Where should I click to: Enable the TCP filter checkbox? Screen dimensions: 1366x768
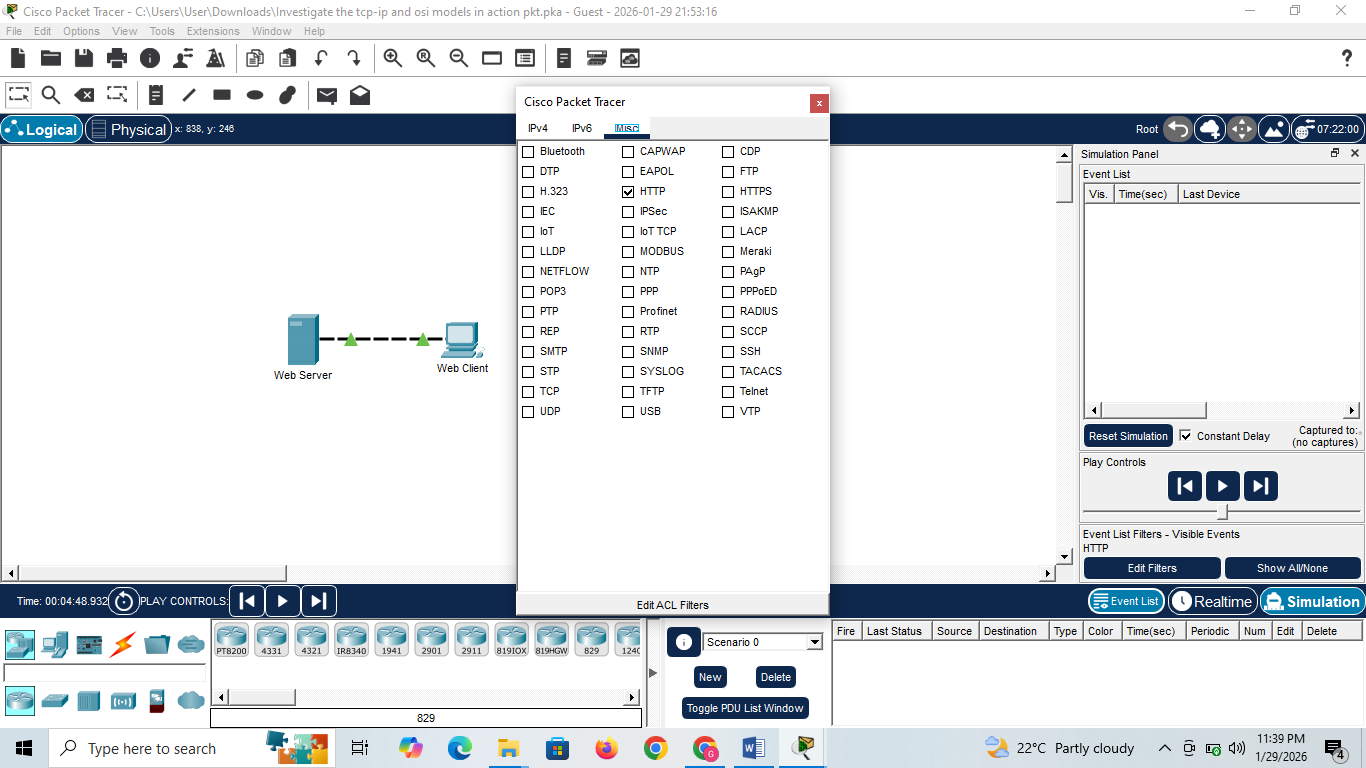[x=528, y=391]
